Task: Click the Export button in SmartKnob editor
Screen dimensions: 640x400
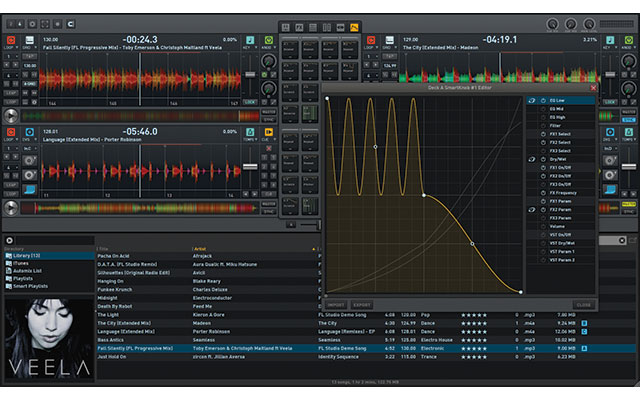Action: [361, 304]
